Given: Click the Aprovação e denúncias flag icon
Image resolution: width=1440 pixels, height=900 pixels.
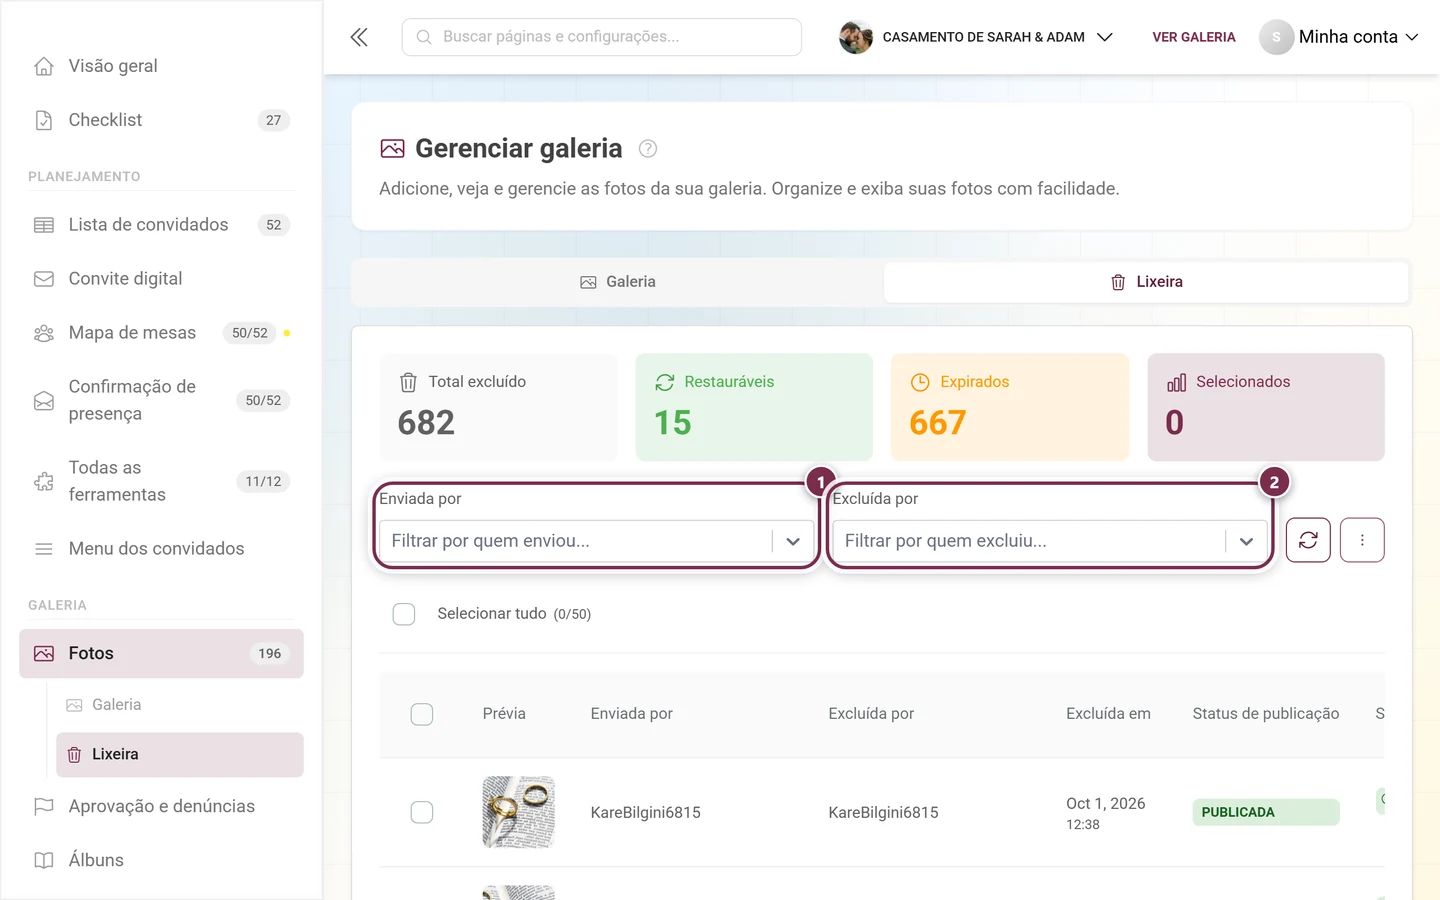Looking at the screenshot, I should click(x=44, y=806).
